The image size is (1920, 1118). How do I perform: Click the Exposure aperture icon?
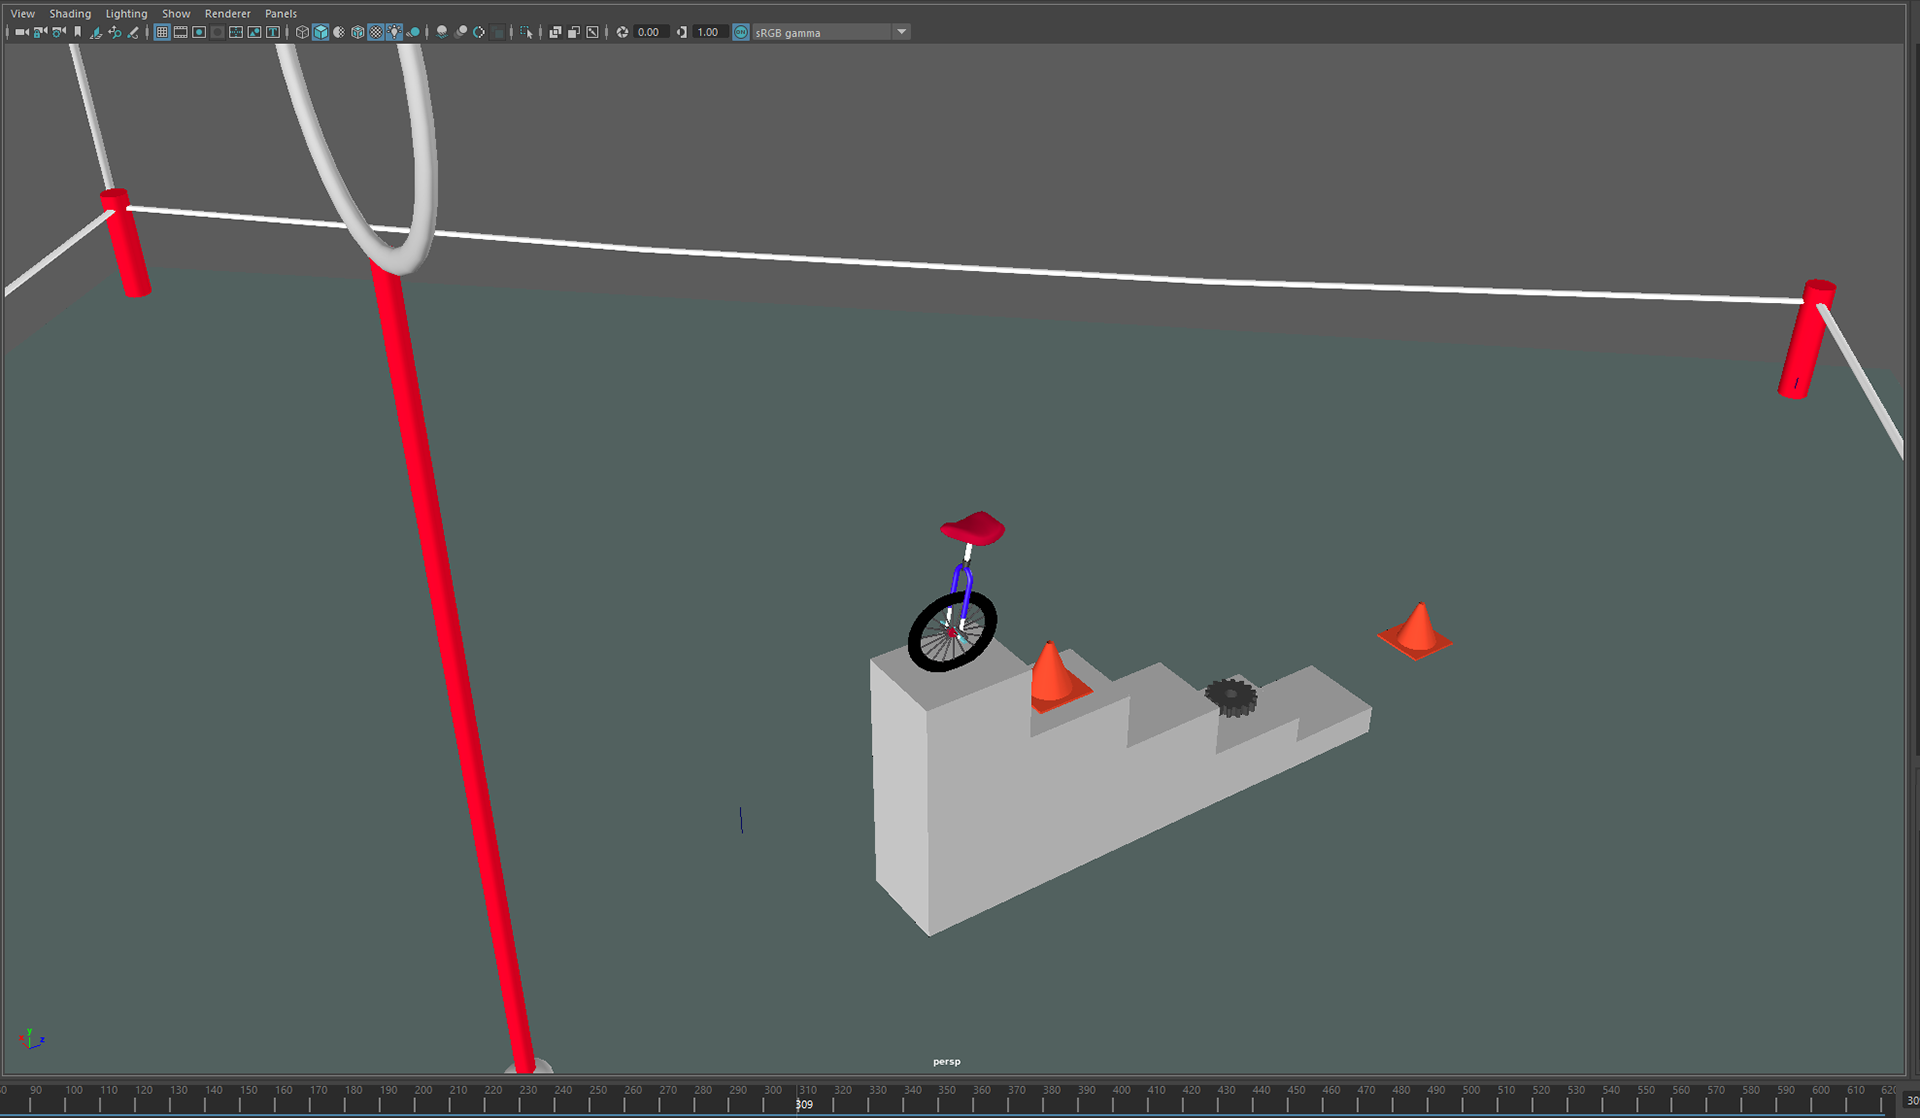point(622,32)
